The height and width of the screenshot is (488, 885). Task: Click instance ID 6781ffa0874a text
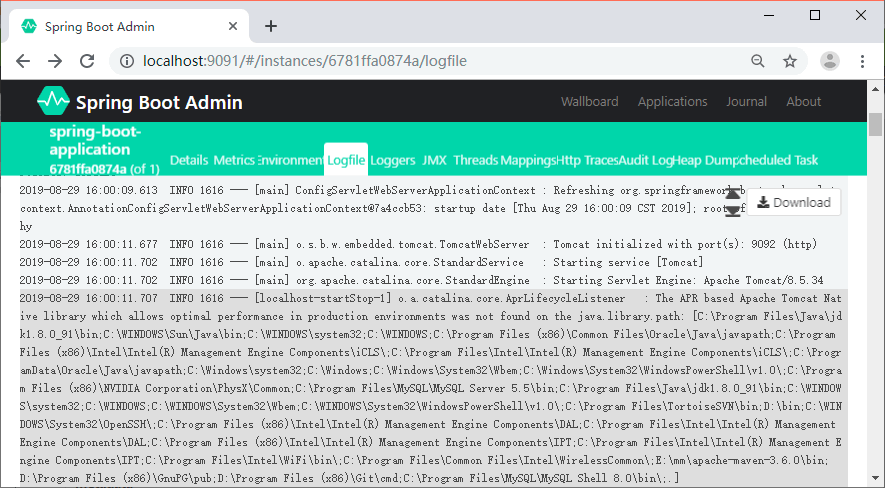point(88,169)
